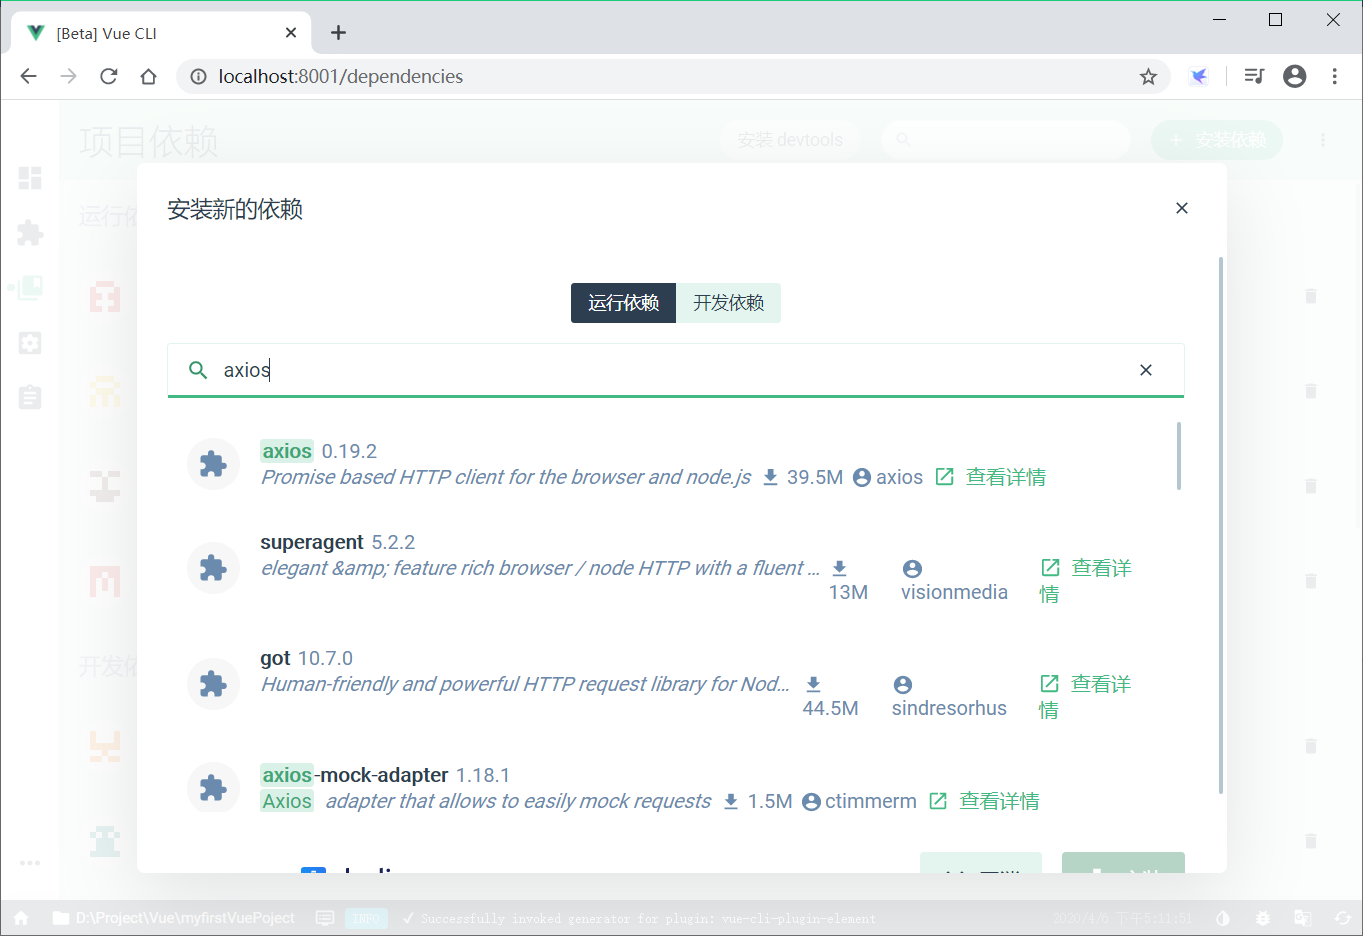
Task: Select the got package icon
Action: [213, 684]
